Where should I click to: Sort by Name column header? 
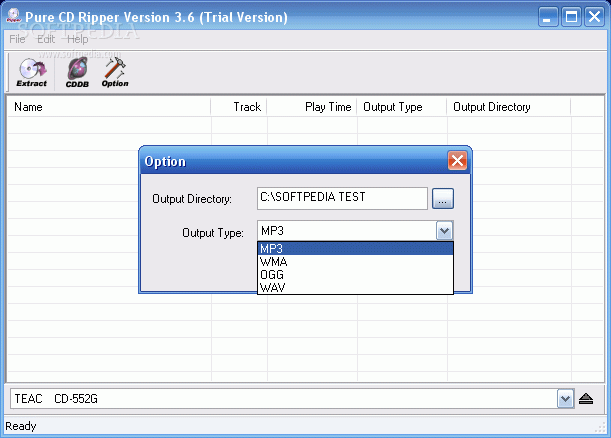click(109, 107)
